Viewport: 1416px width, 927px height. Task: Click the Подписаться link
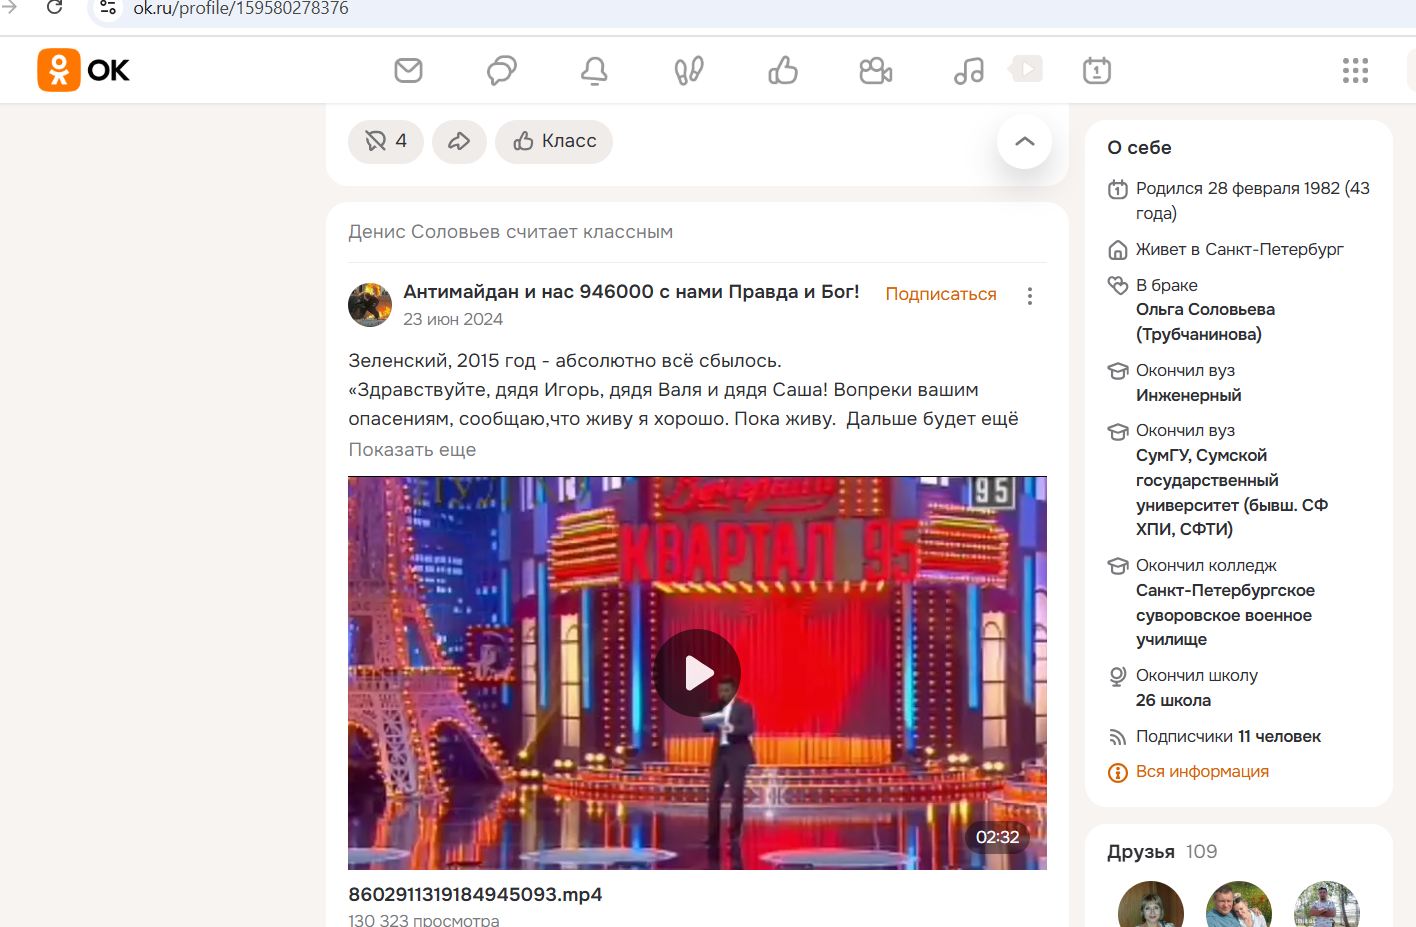[x=941, y=294]
